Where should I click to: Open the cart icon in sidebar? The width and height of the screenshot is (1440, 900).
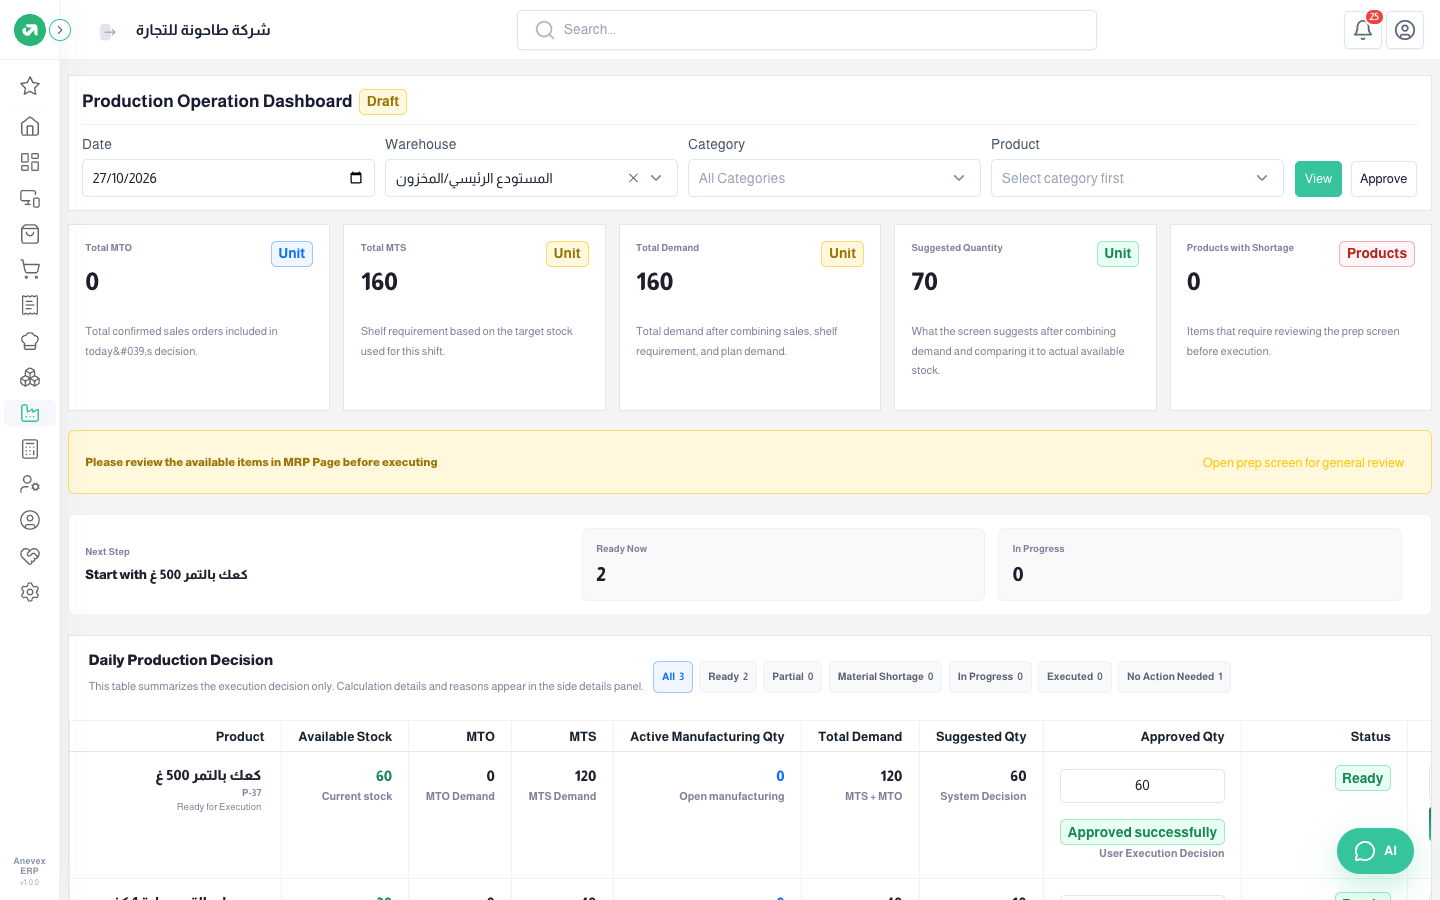30,269
